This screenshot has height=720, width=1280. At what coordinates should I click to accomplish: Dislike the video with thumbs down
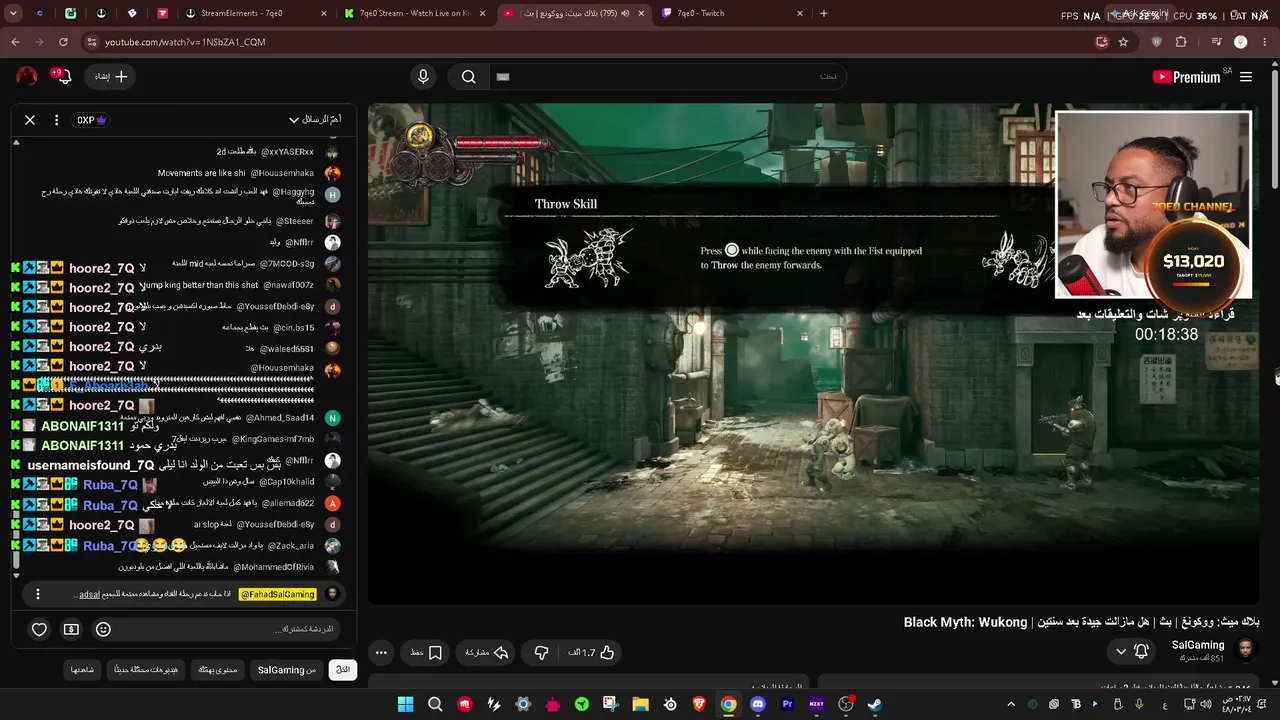pos(541,653)
